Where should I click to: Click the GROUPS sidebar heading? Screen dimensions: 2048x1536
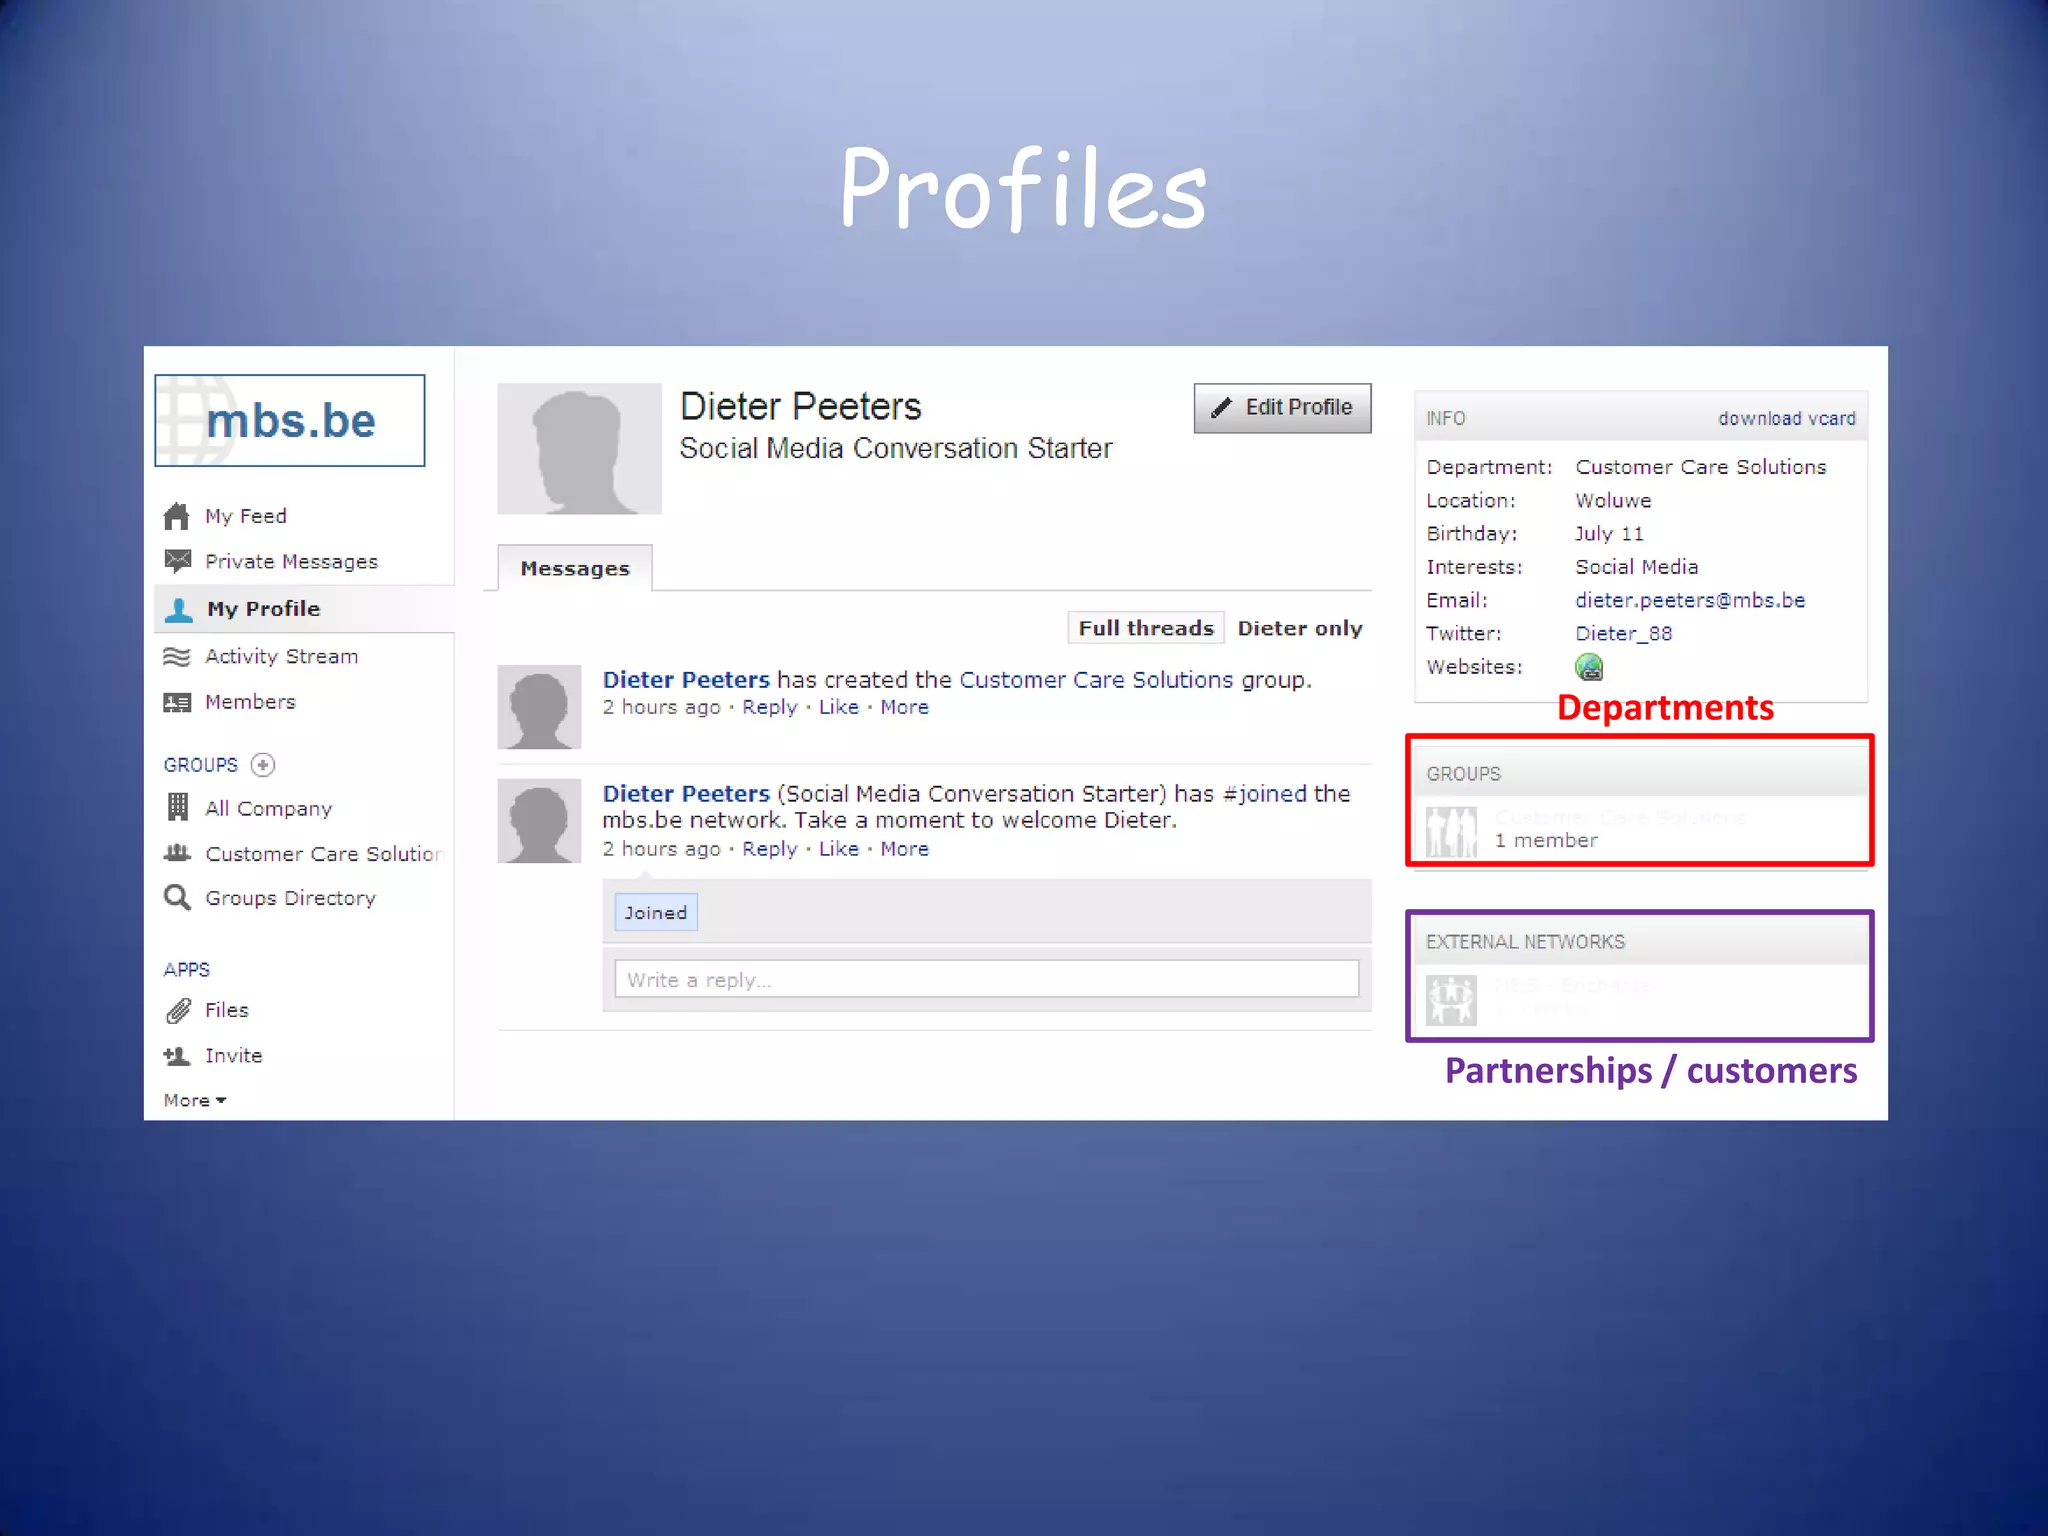click(201, 765)
